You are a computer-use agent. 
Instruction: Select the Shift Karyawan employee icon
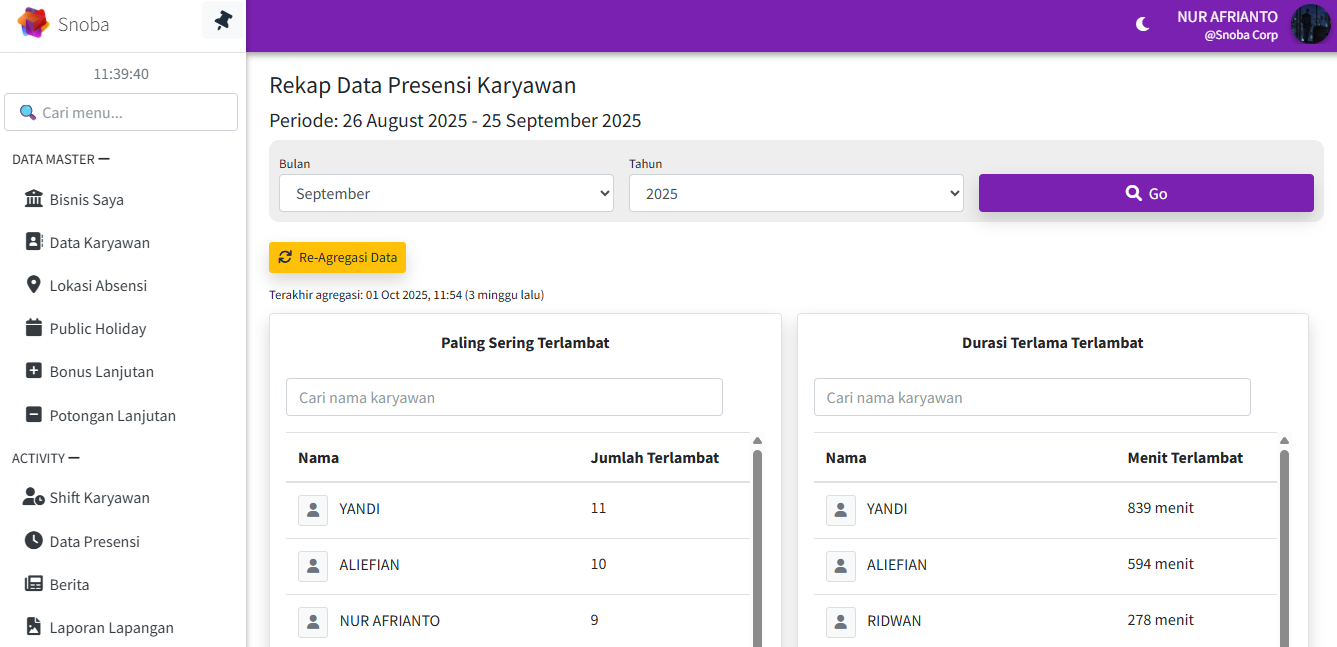31,497
